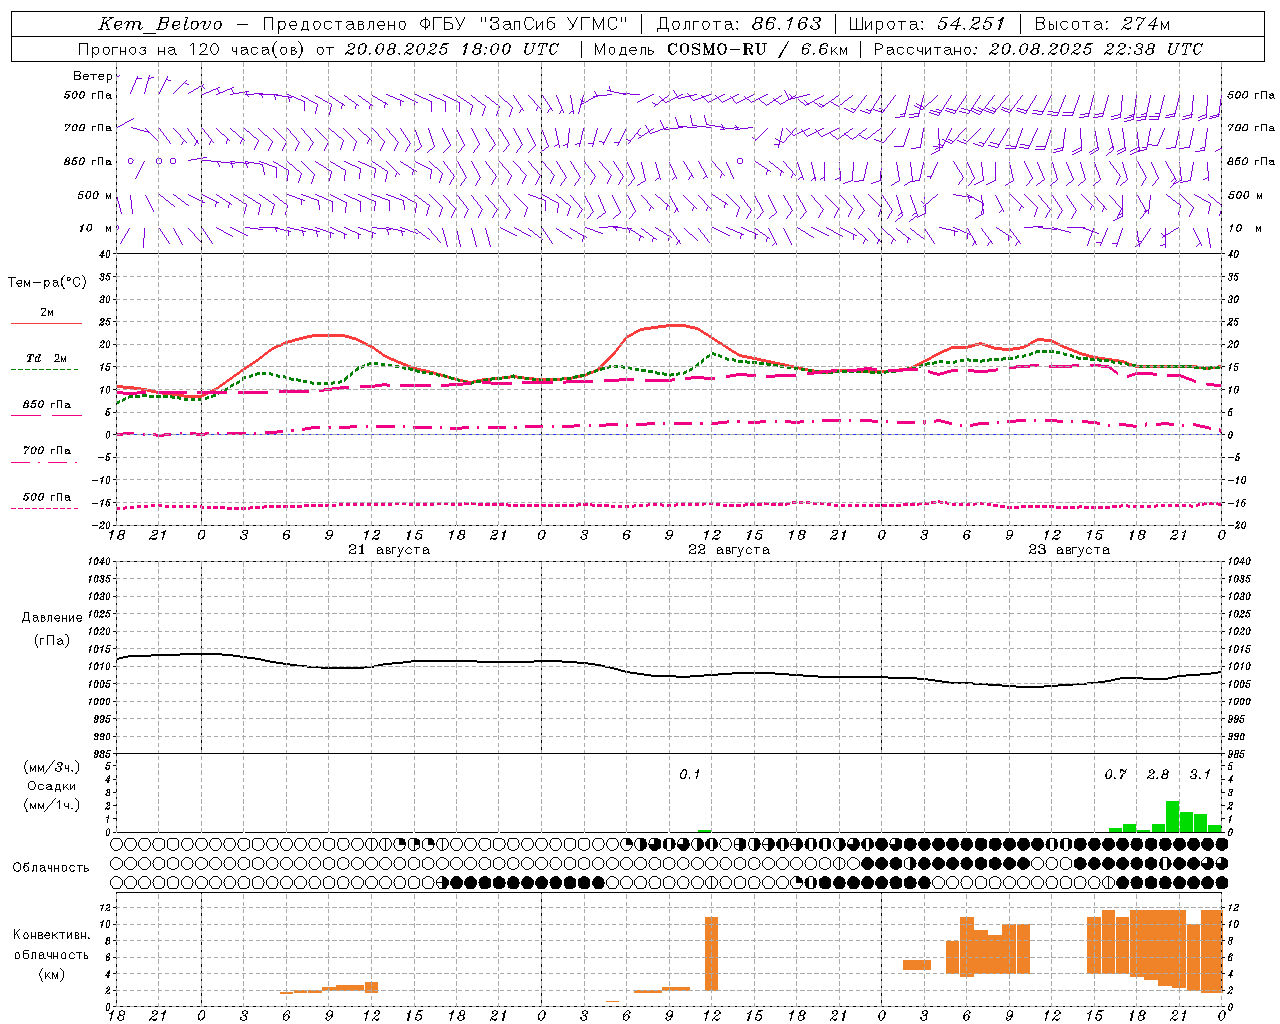Click the (мм/3ч.) precipitation unit label
This screenshot has width=1280, height=1024.
(x=51, y=767)
